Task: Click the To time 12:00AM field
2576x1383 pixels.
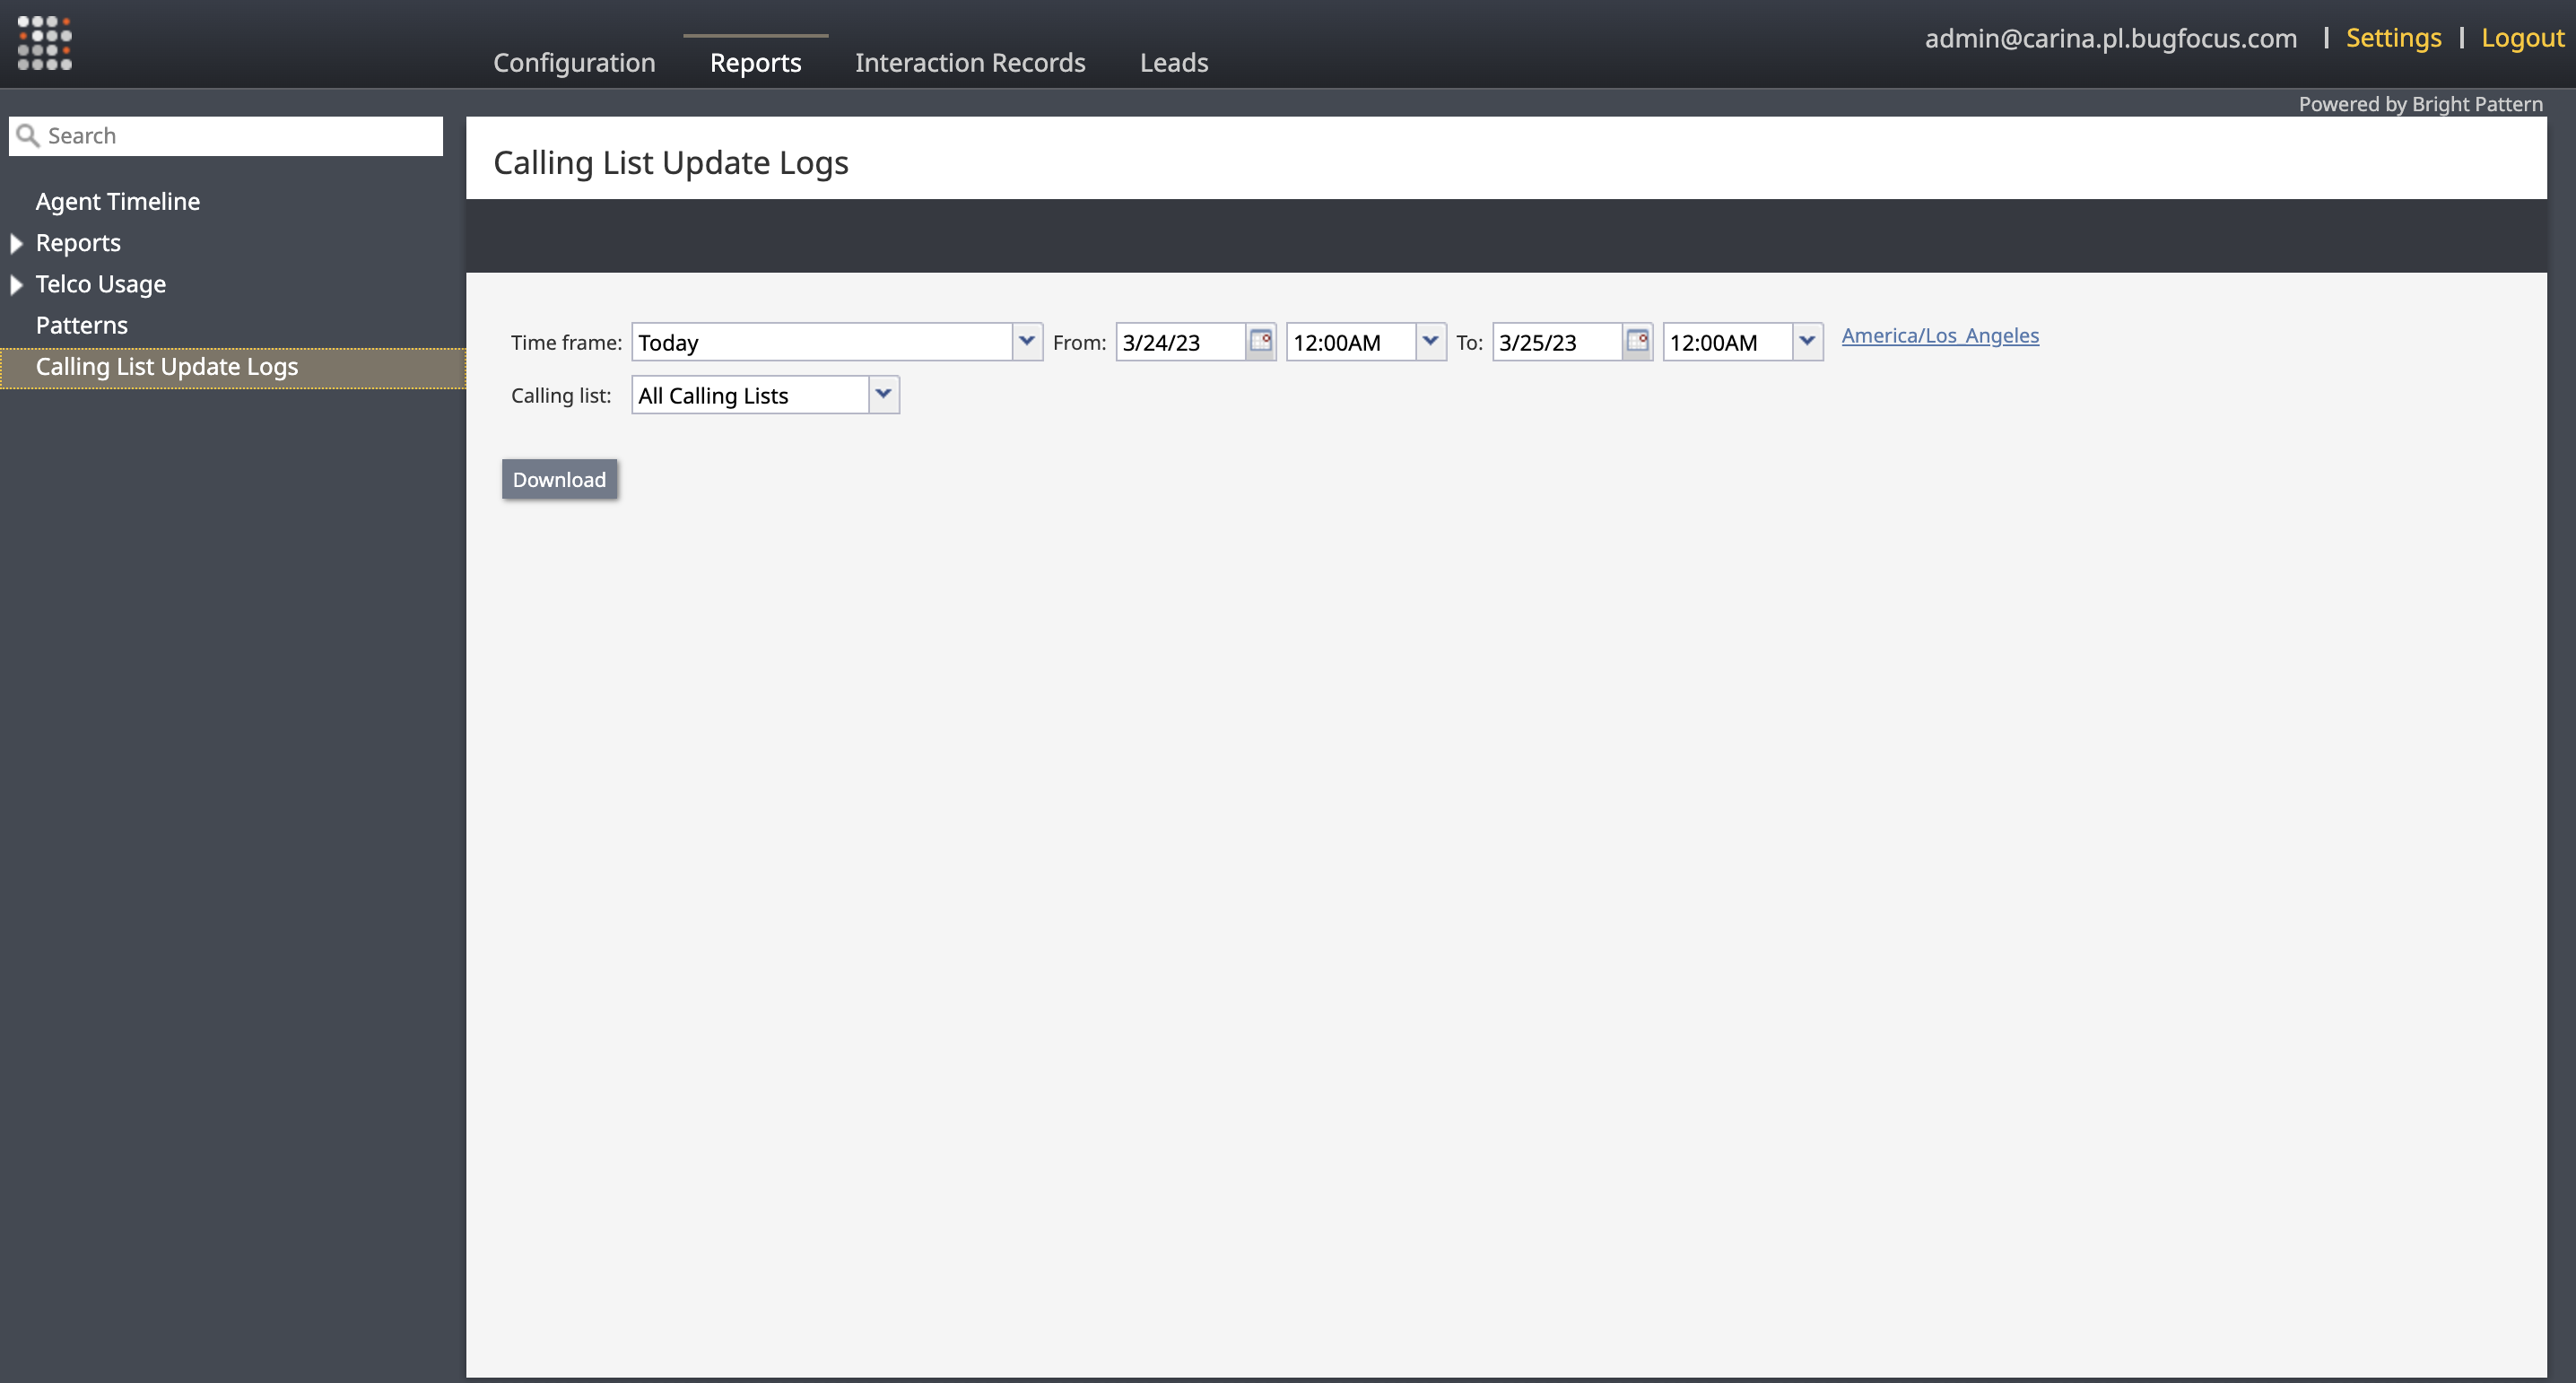Action: point(1728,342)
